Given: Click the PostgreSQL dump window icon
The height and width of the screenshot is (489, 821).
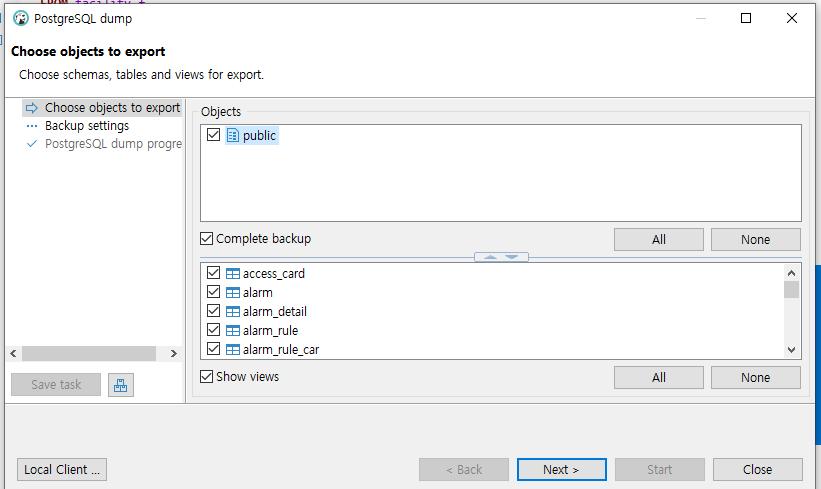Looking at the screenshot, I should click(20, 18).
